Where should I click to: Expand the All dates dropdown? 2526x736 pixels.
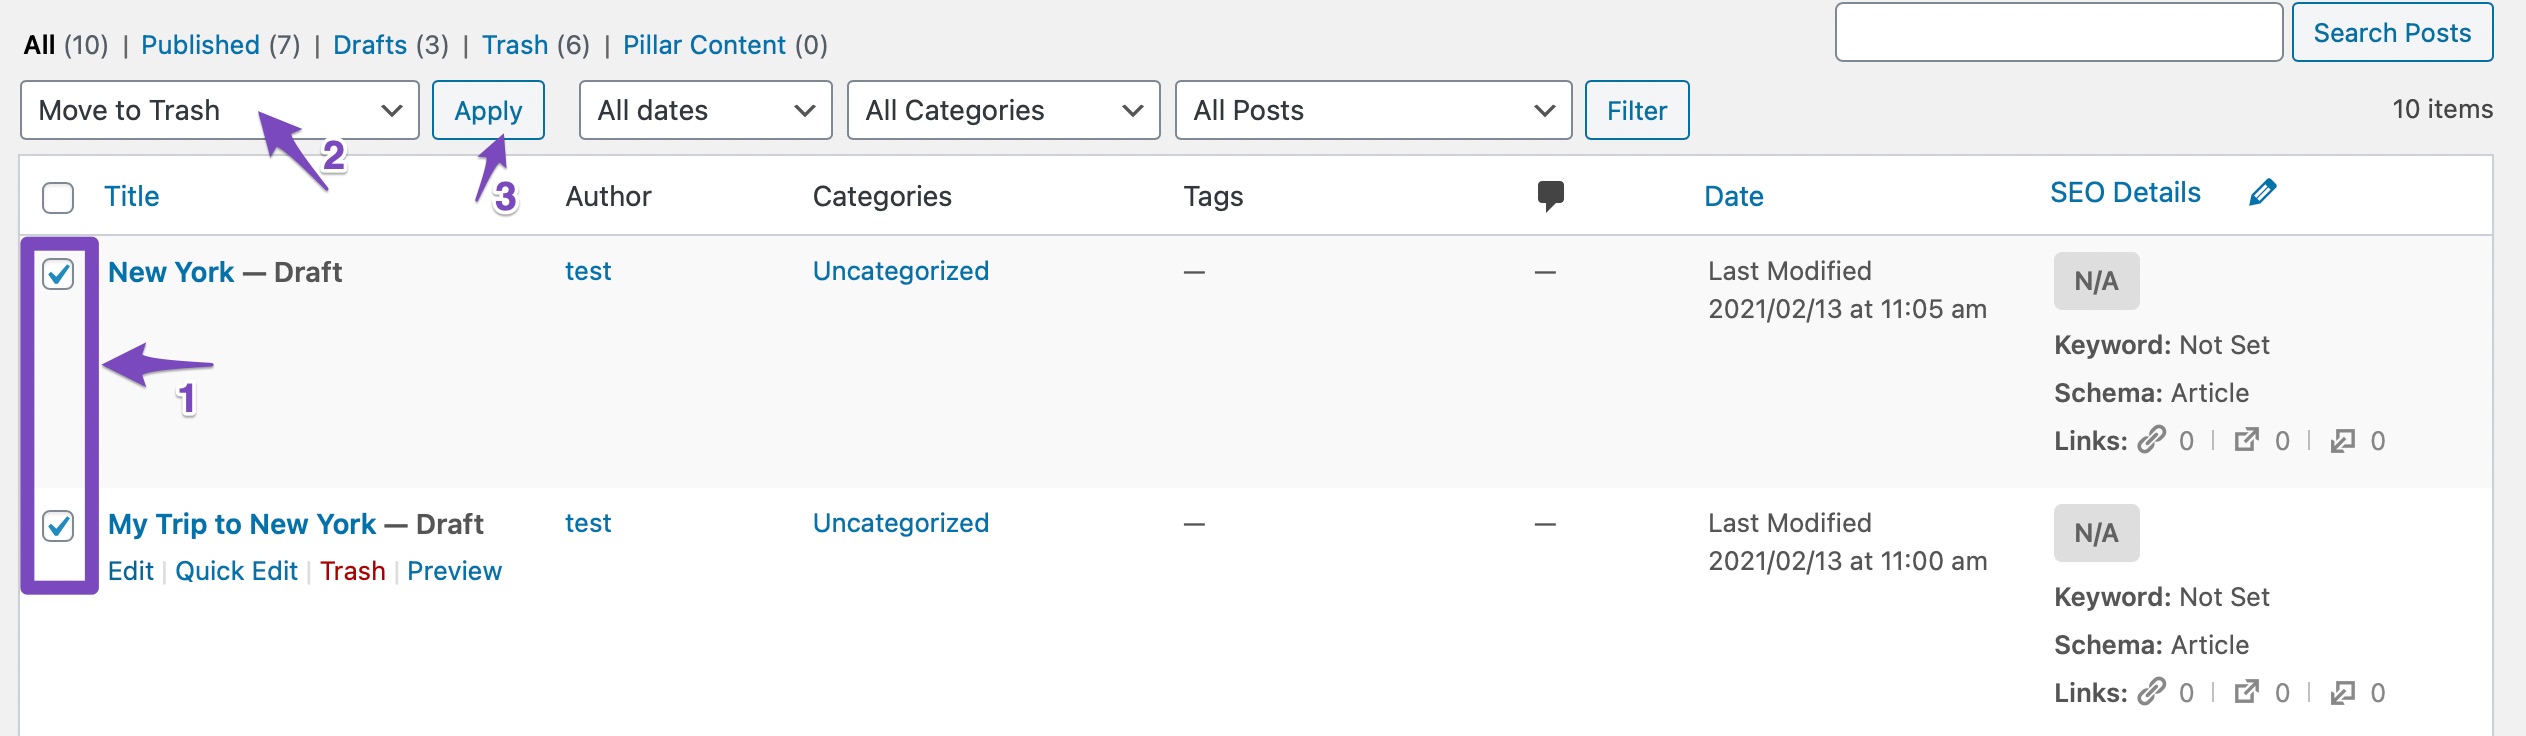click(x=705, y=110)
